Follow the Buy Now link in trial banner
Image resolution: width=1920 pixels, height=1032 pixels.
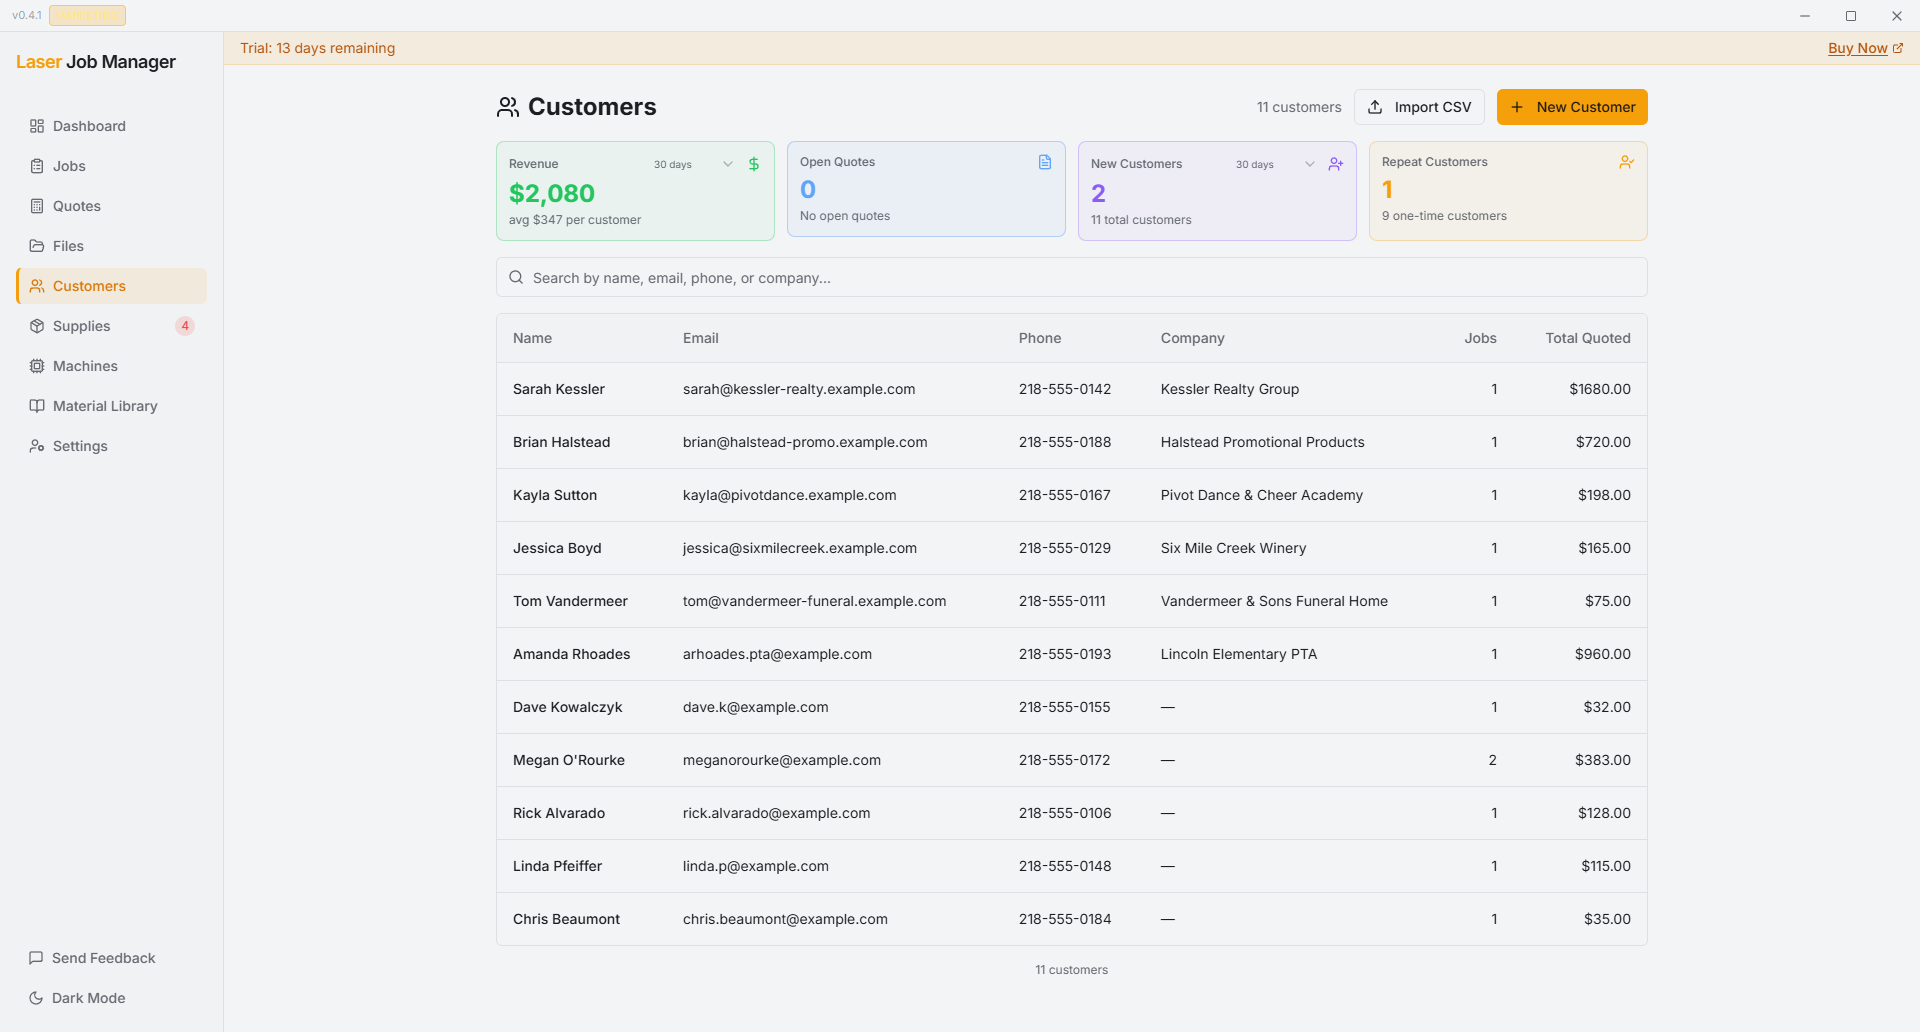coord(1859,48)
